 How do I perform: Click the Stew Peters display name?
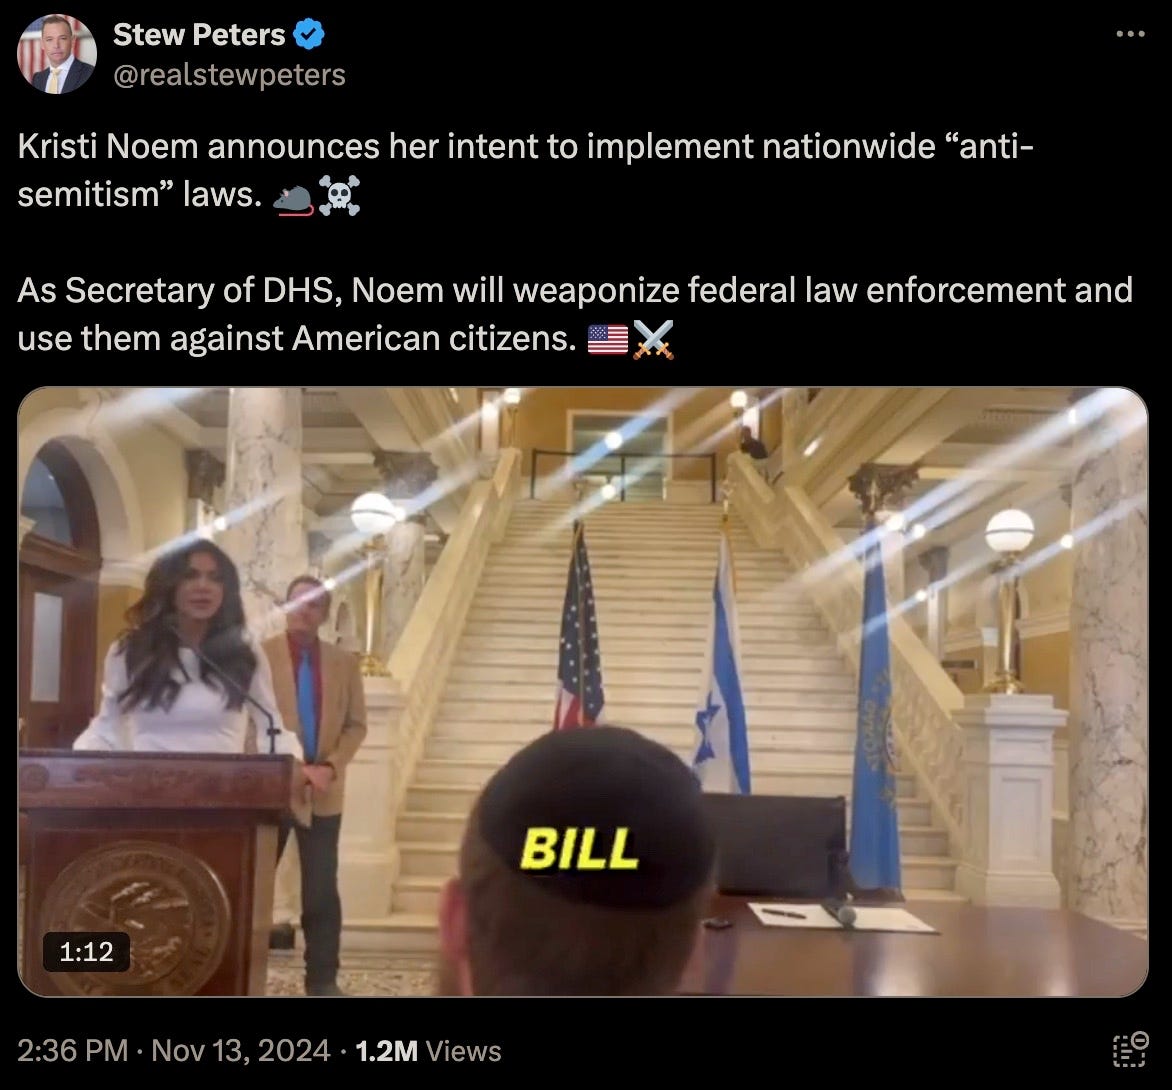[199, 34]
